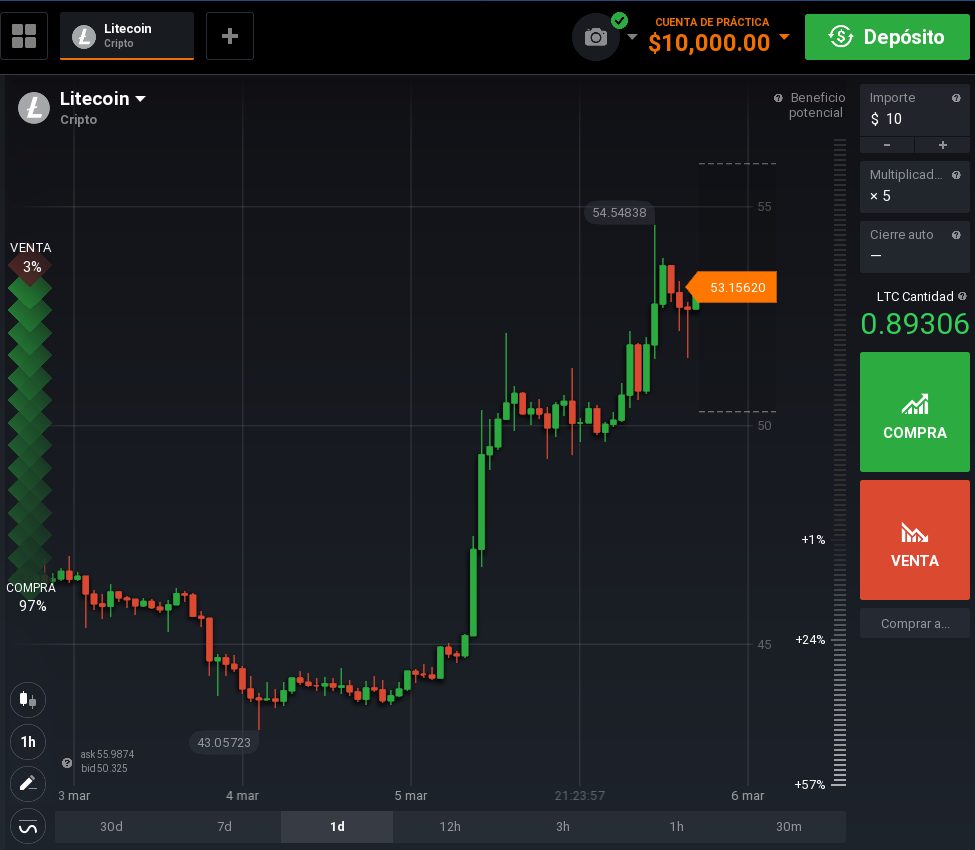
Task: Click the orange 53.15620 current price tag
Action: [732, 287]
